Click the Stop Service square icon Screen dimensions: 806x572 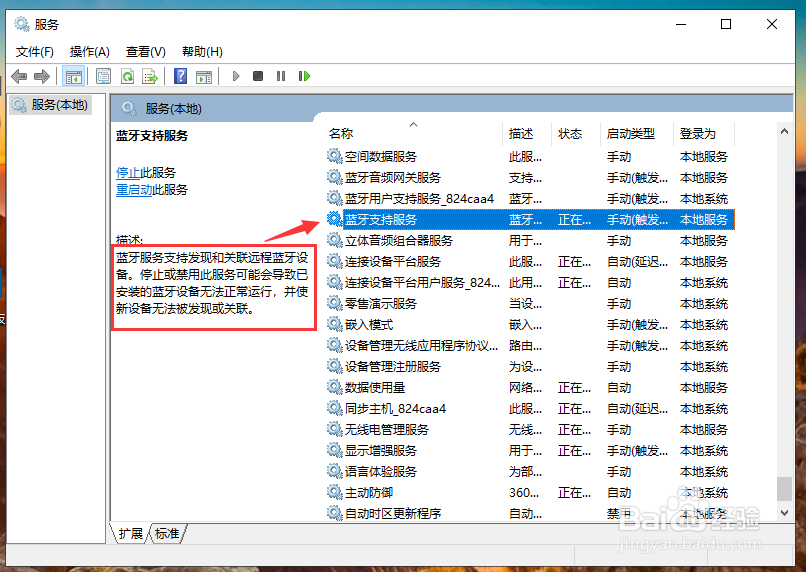[258, 76]
